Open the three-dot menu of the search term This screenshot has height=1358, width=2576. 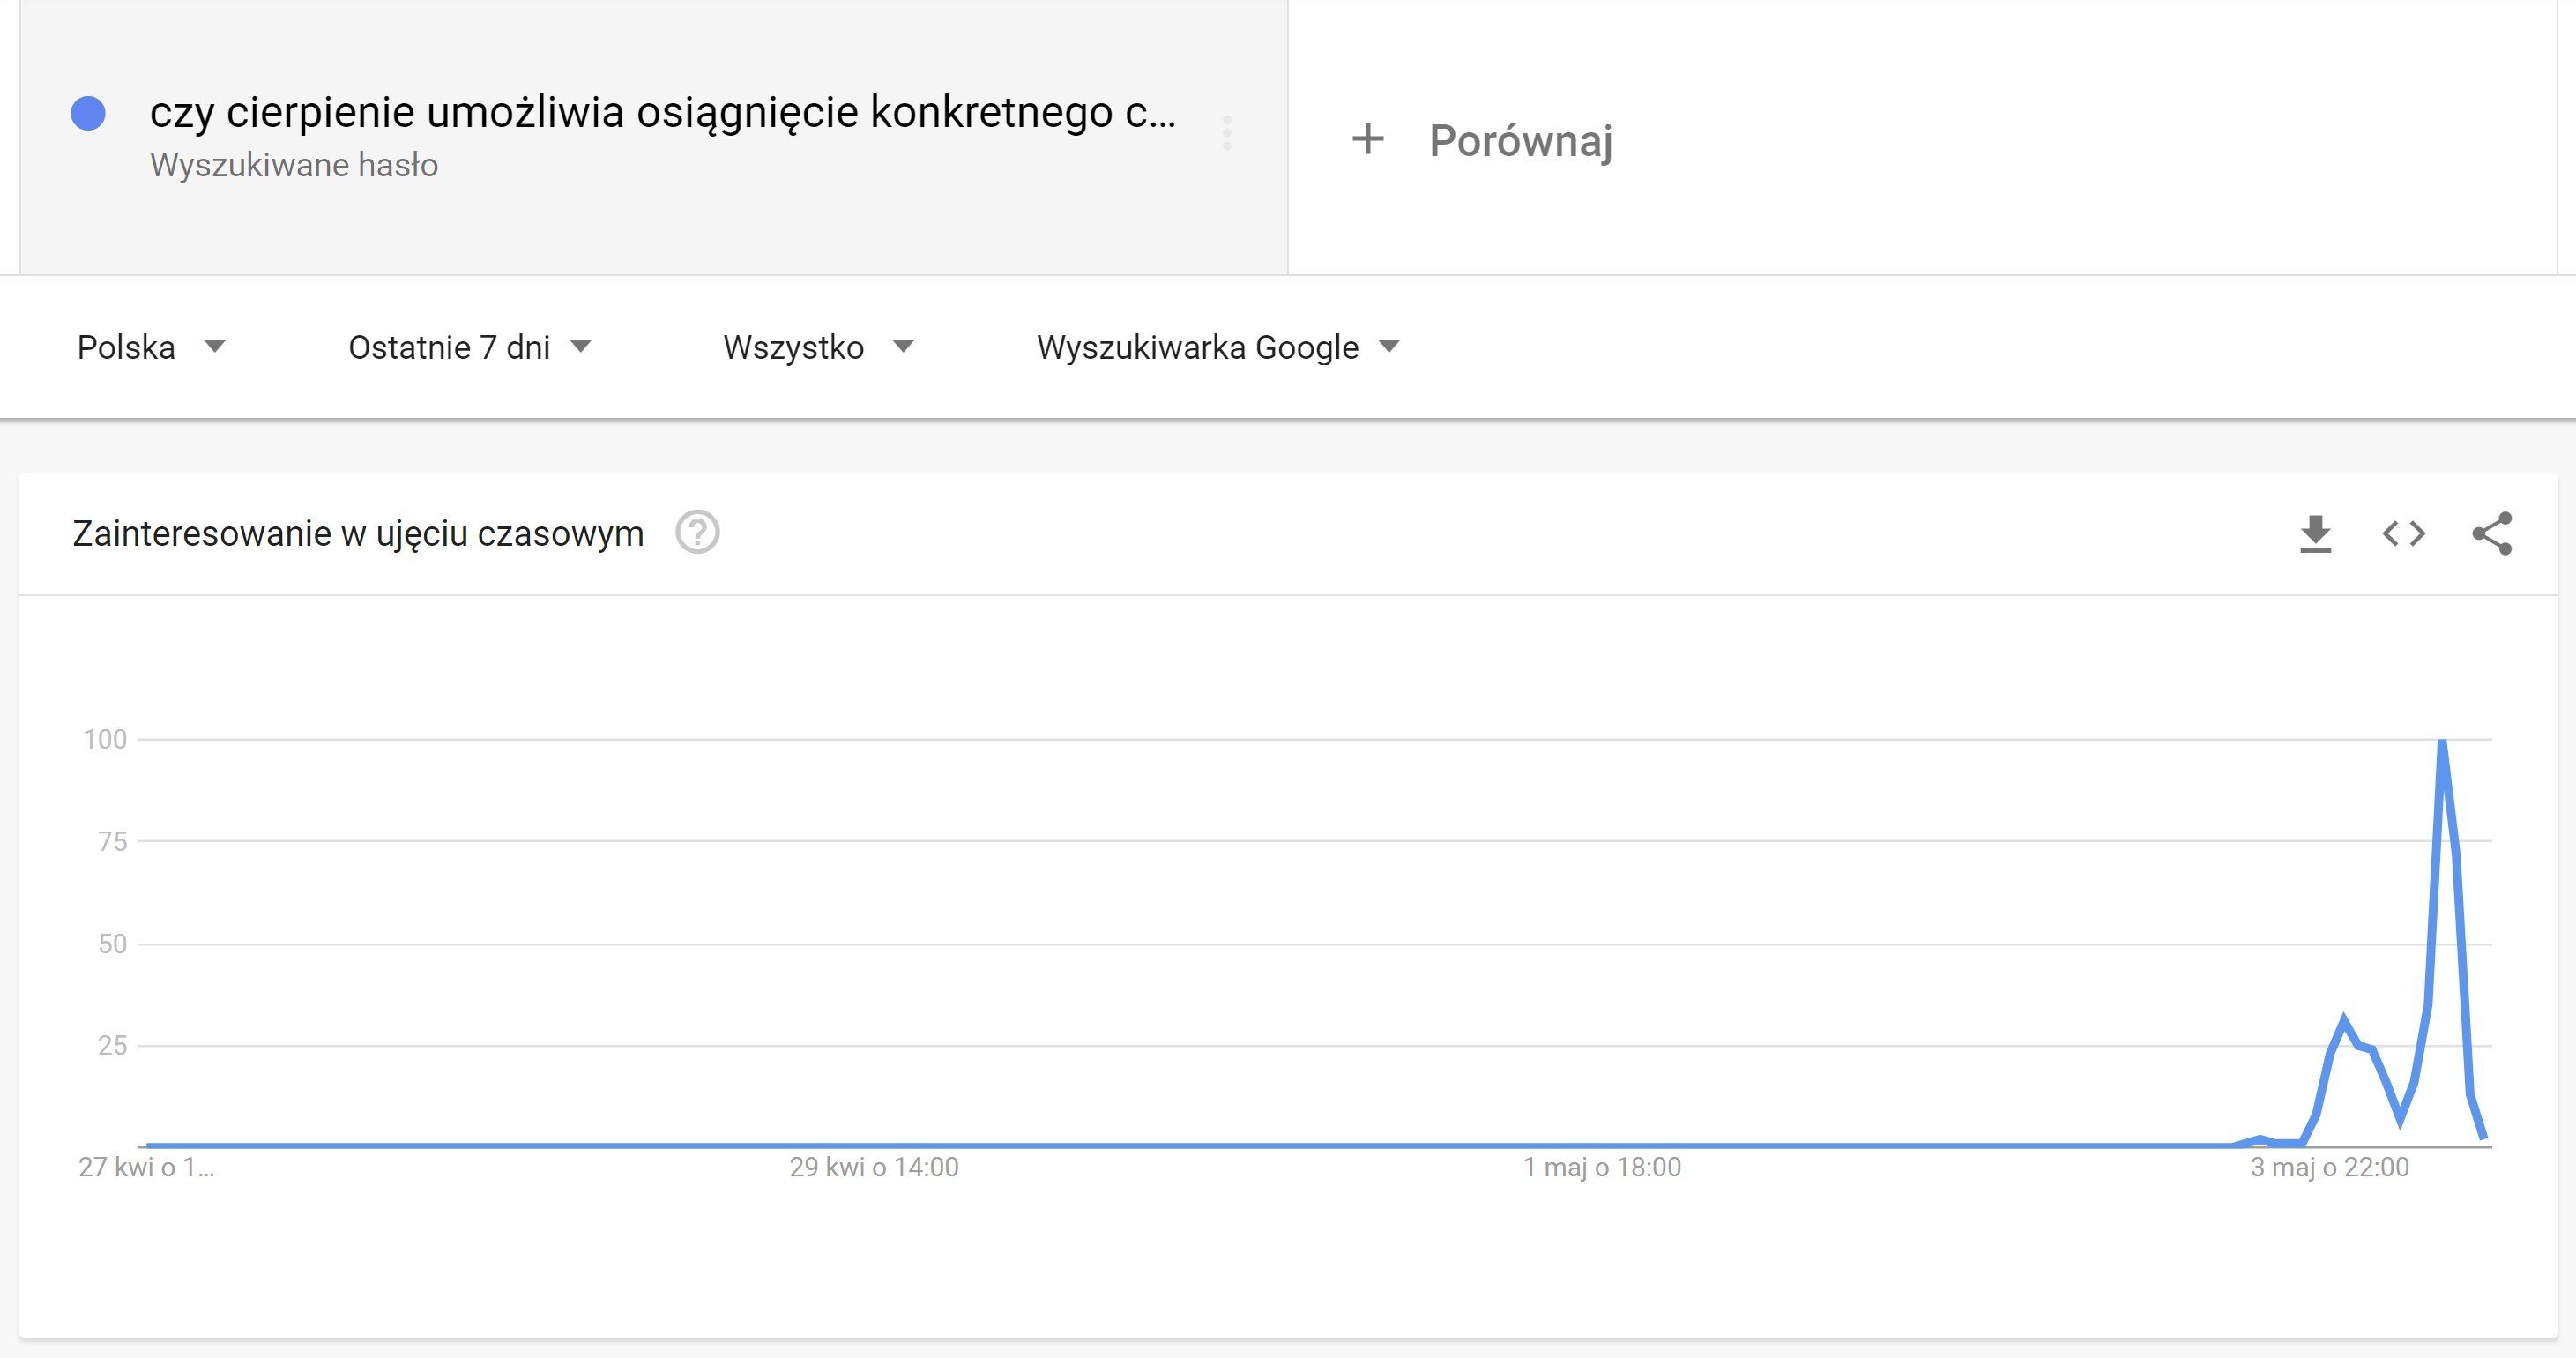(x=1227, y=133)
